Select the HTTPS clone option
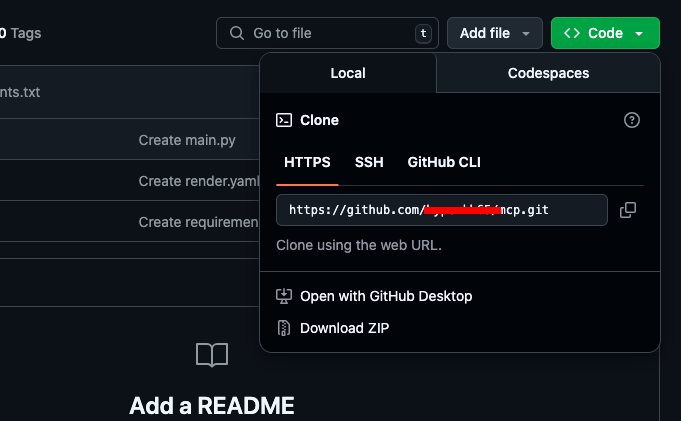The width and height of the screenshot is (681, 421). coord(307,162)
